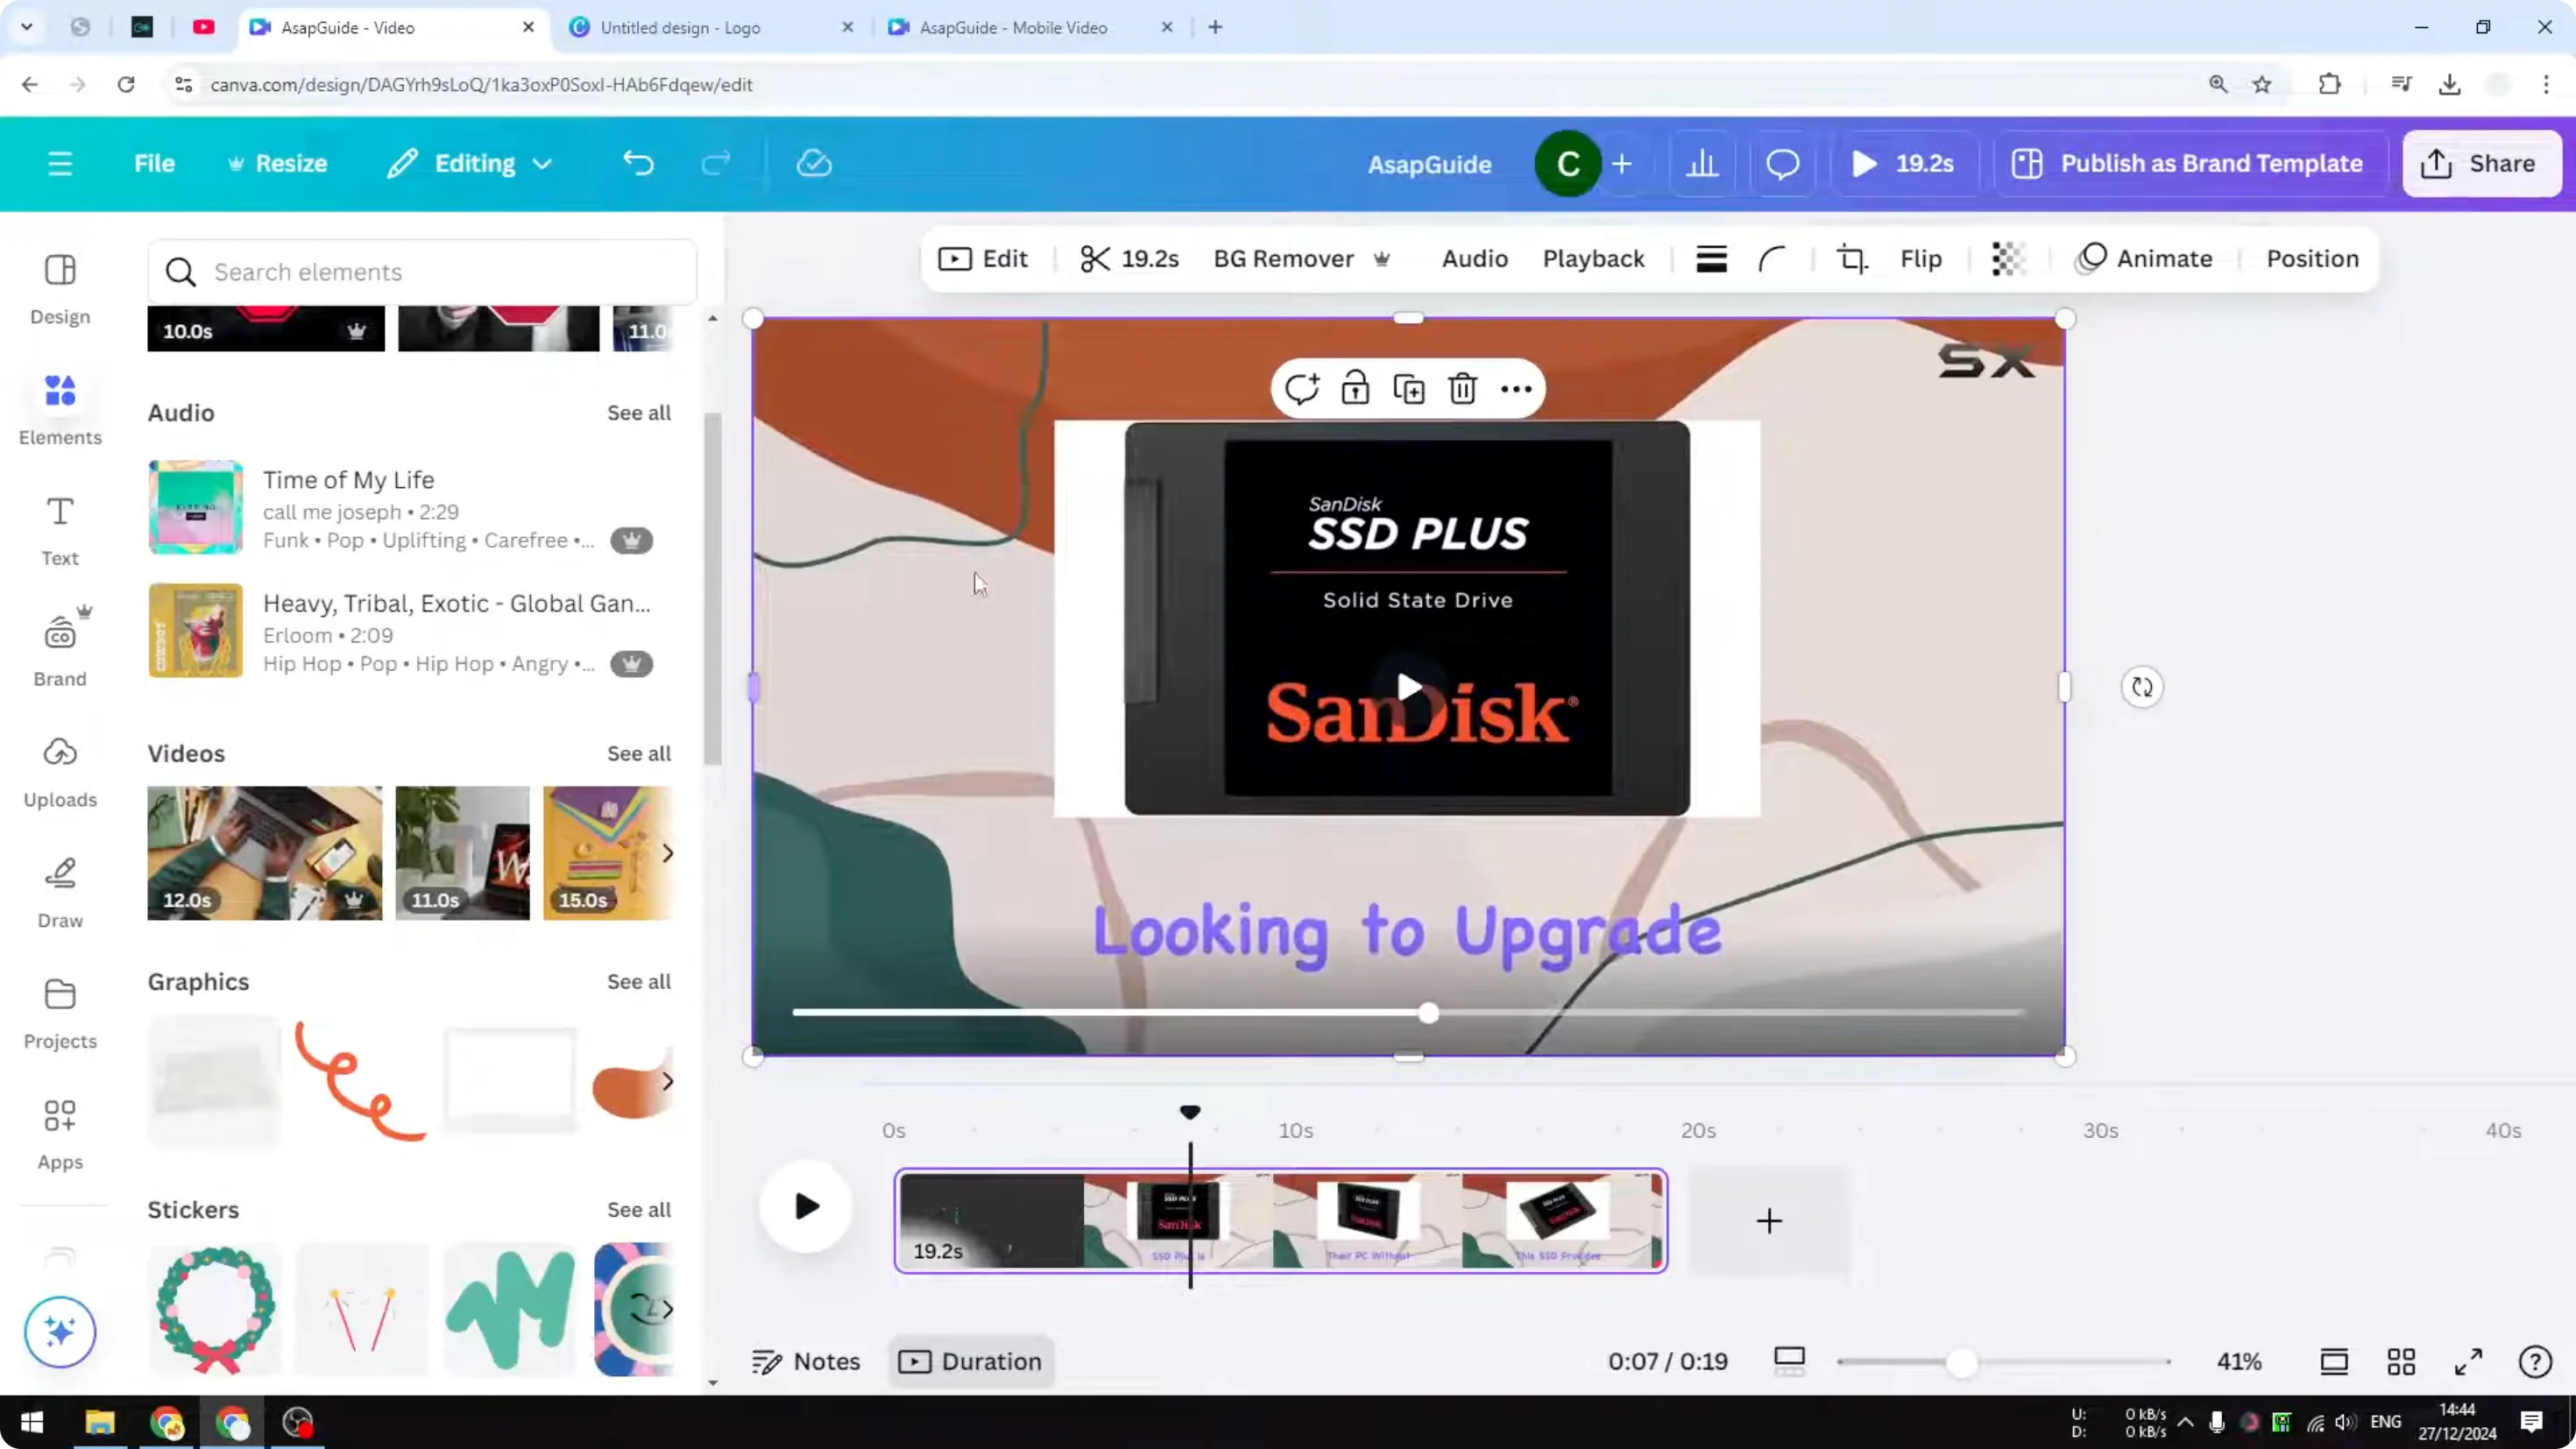The height and width of the screenshot is (1449, 2576).
Task: Open See all for Audio
Action: [637, 412]
